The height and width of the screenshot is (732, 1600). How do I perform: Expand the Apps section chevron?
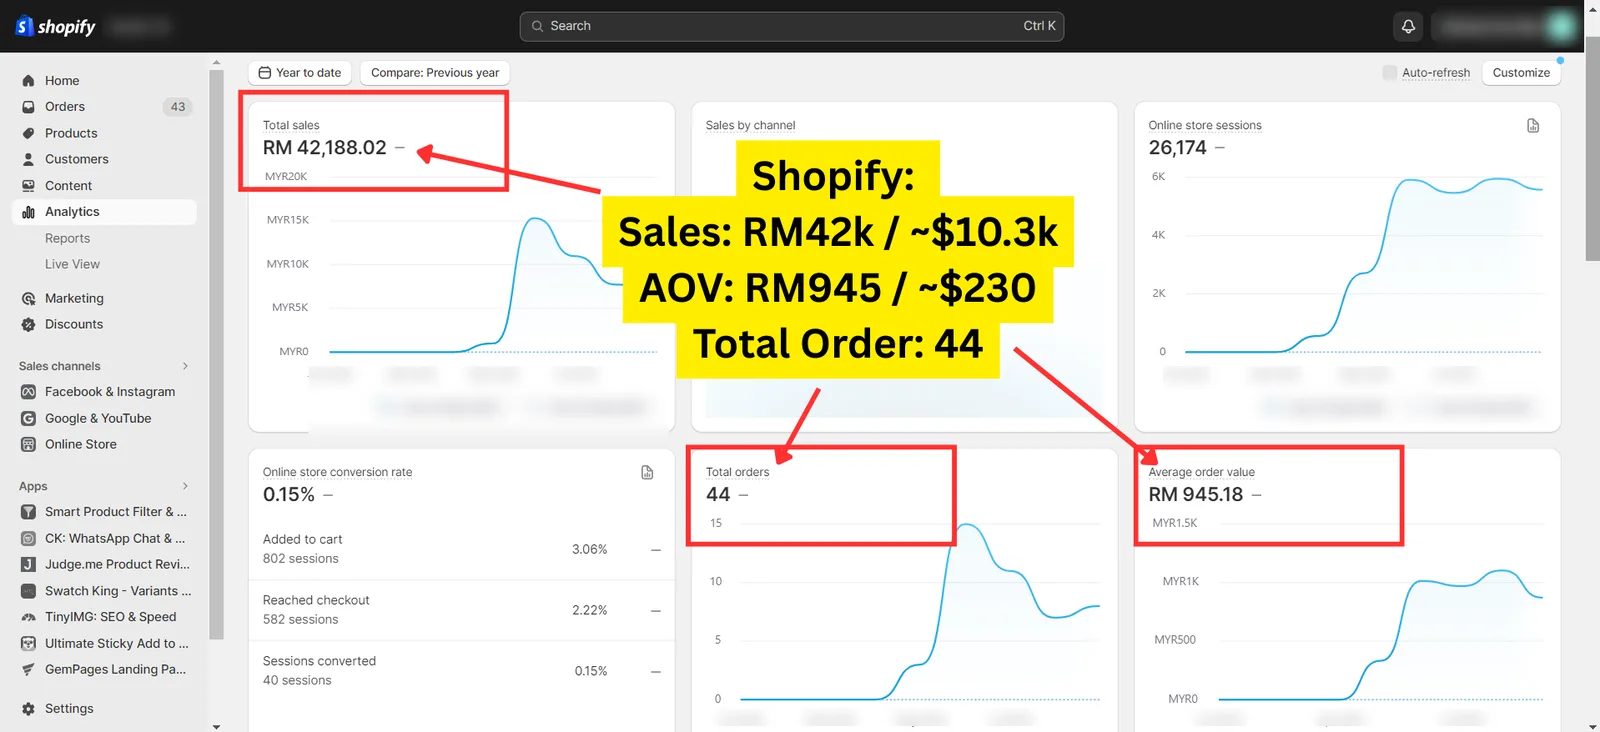185,486
